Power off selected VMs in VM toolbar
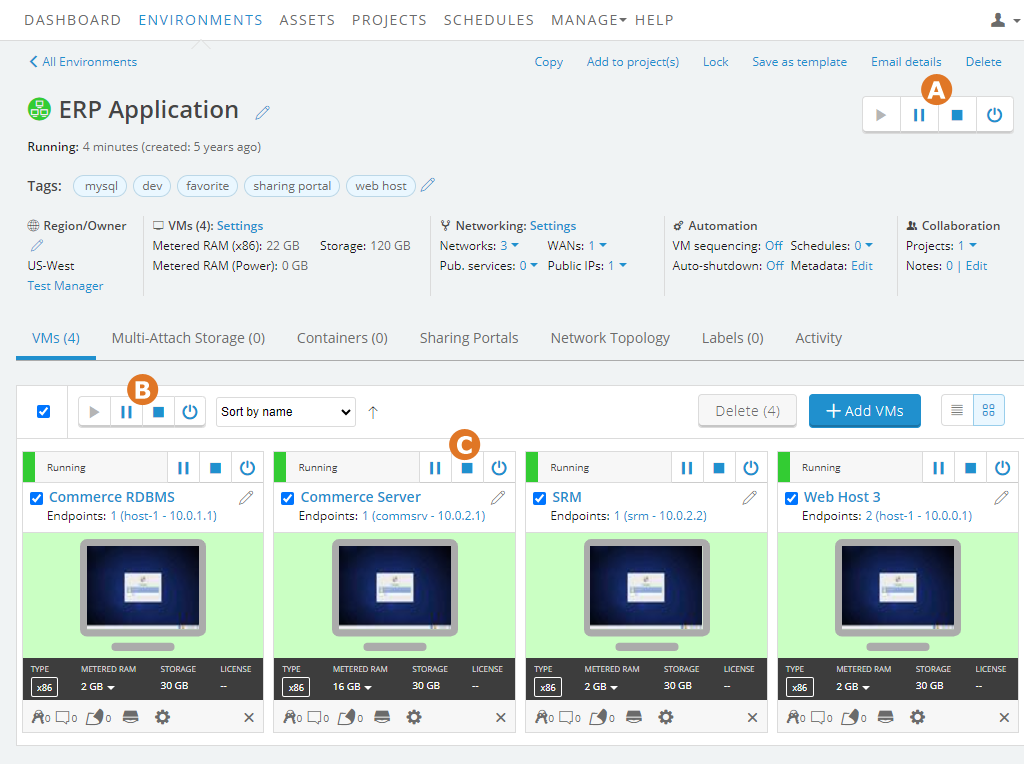Screen dimensions: 1024x764 pos(189,412)
